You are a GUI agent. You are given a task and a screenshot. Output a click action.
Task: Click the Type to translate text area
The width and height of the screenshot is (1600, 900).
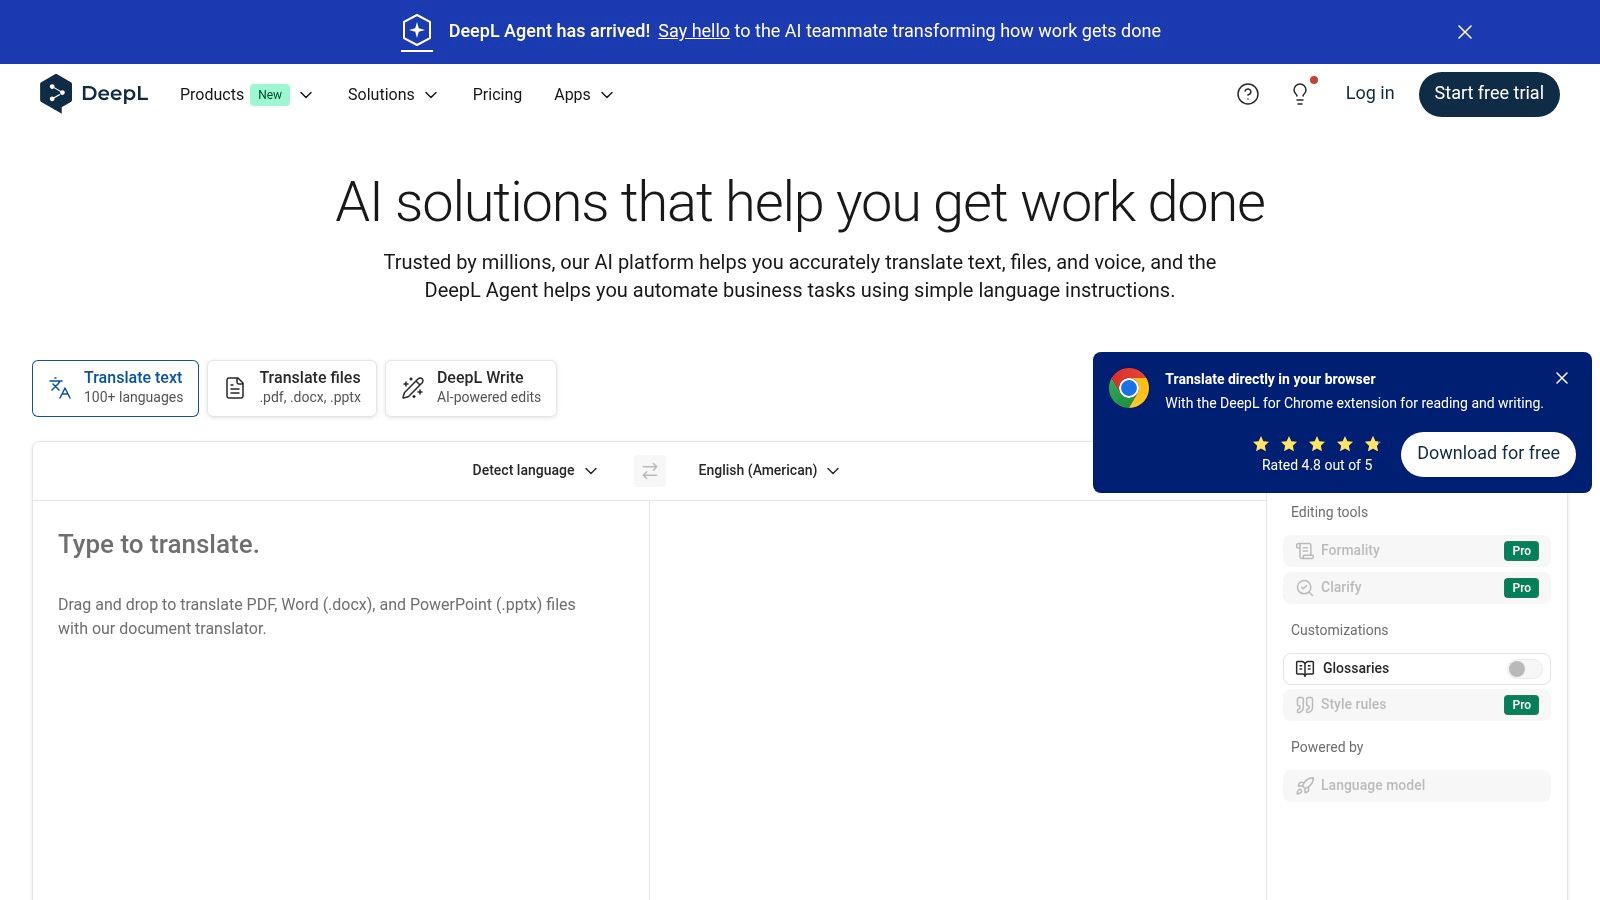340,700
